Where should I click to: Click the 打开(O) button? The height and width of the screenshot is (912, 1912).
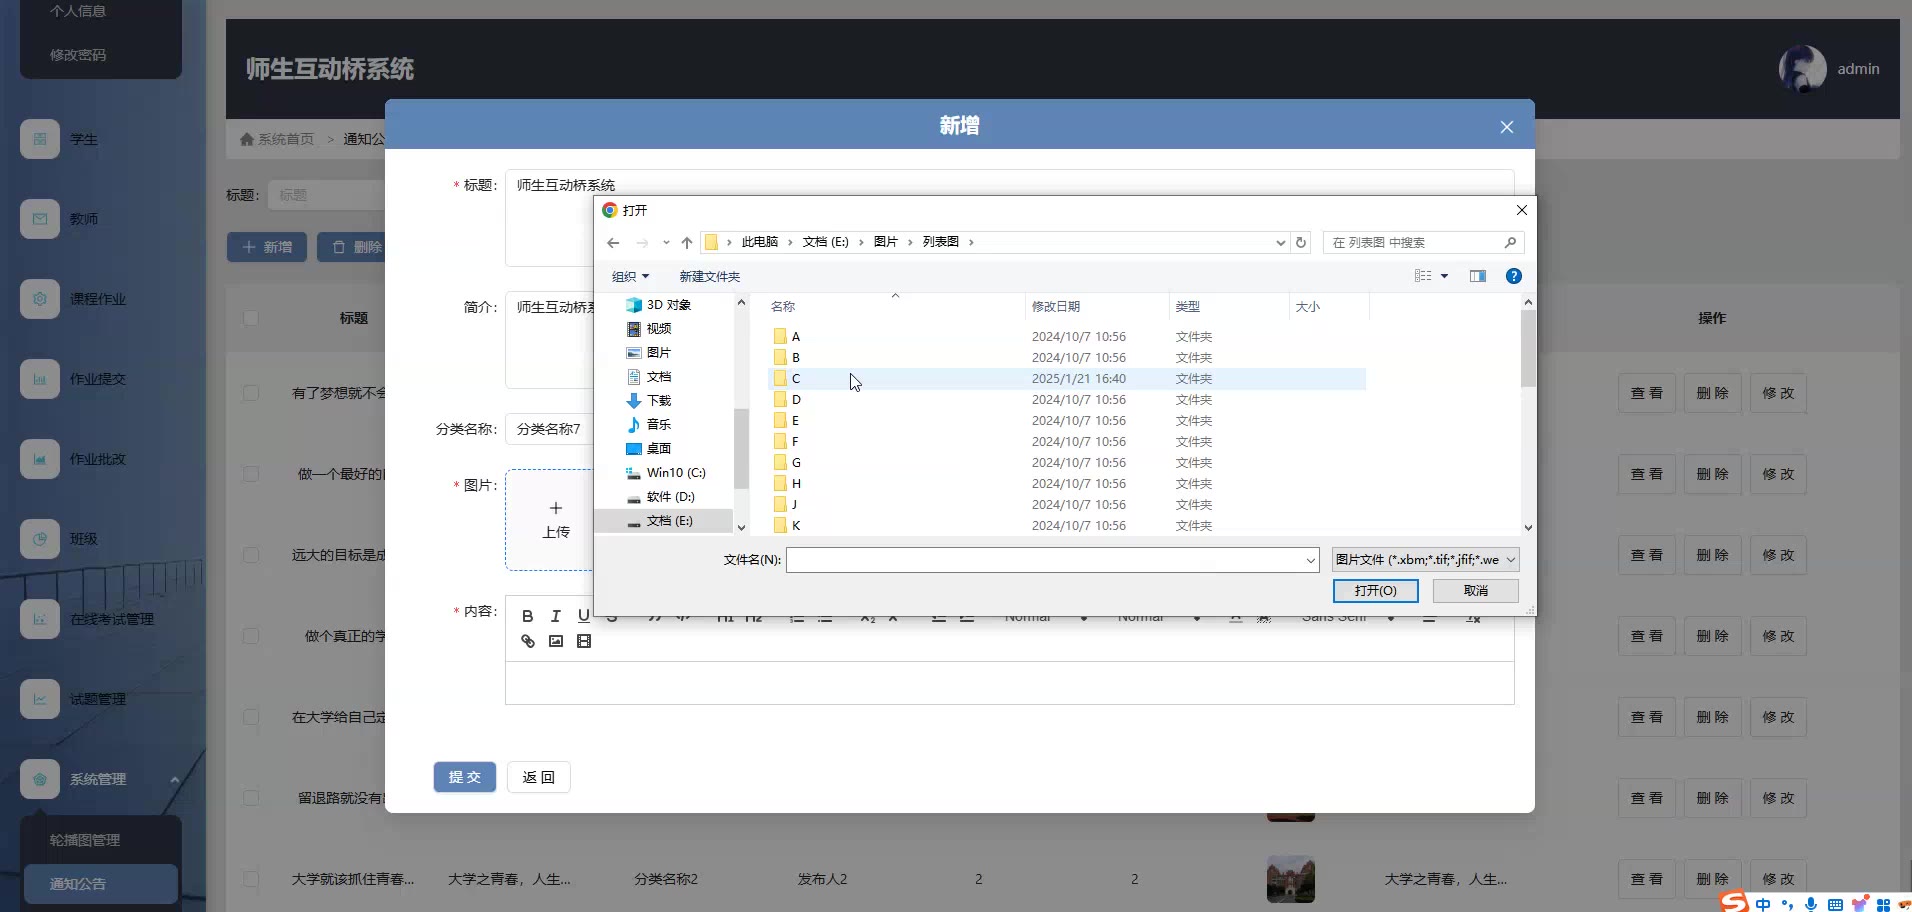(x=1375, y=591)
